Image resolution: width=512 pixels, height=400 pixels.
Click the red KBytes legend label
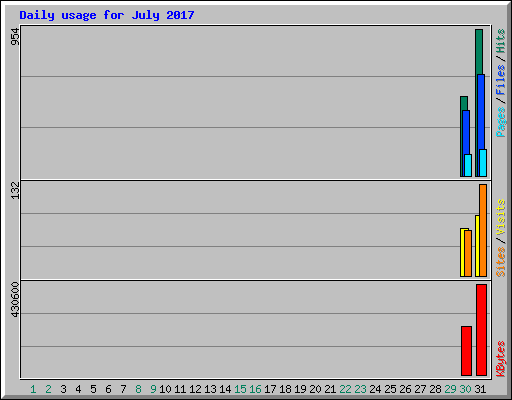coord(501,359)
